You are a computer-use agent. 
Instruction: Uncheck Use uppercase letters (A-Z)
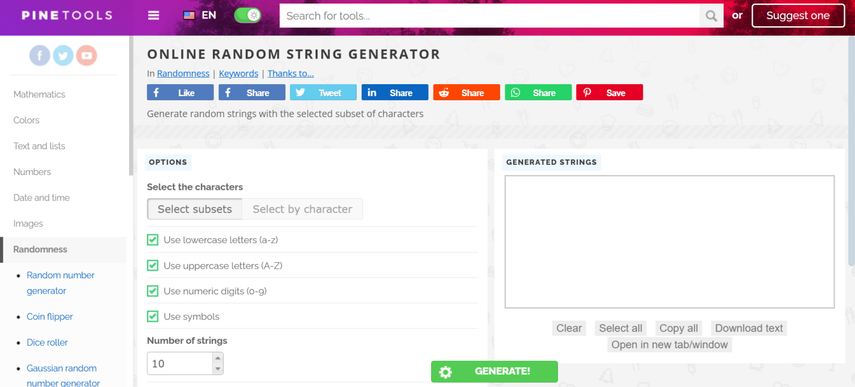153,265
